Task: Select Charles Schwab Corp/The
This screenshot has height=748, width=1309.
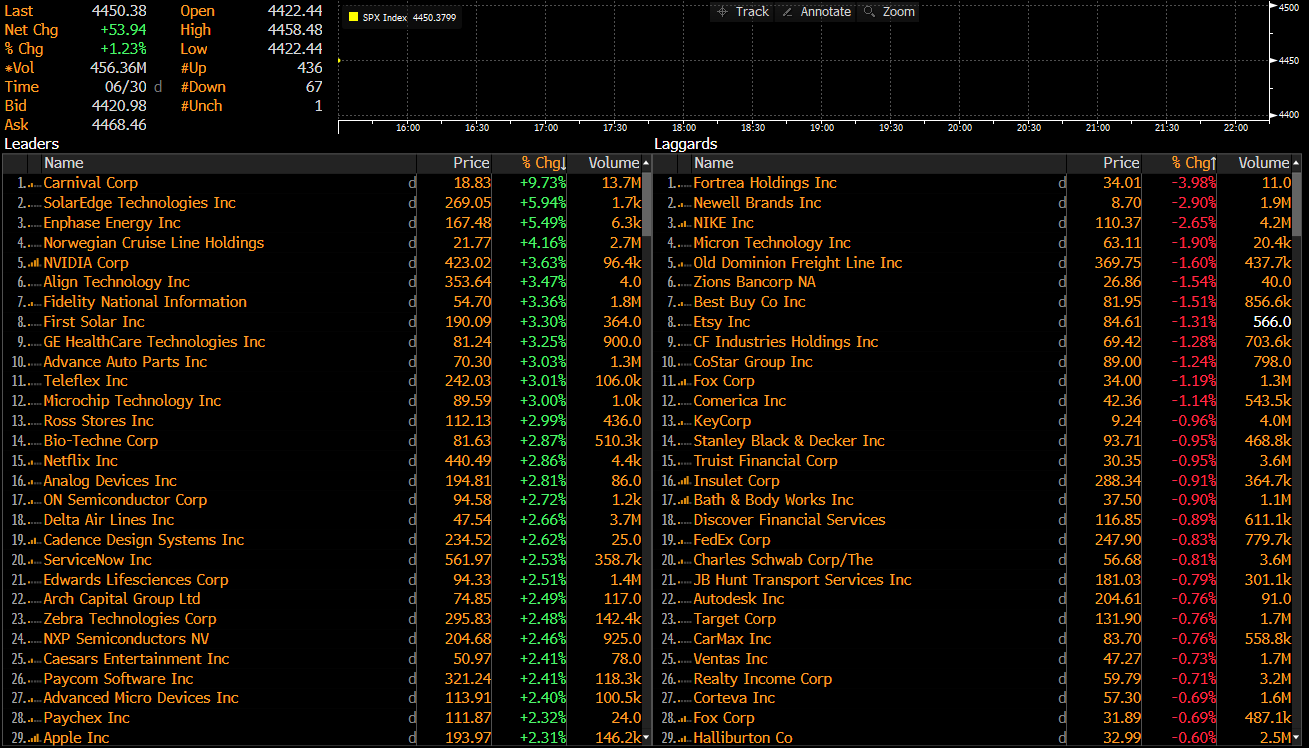Action: 783,560
